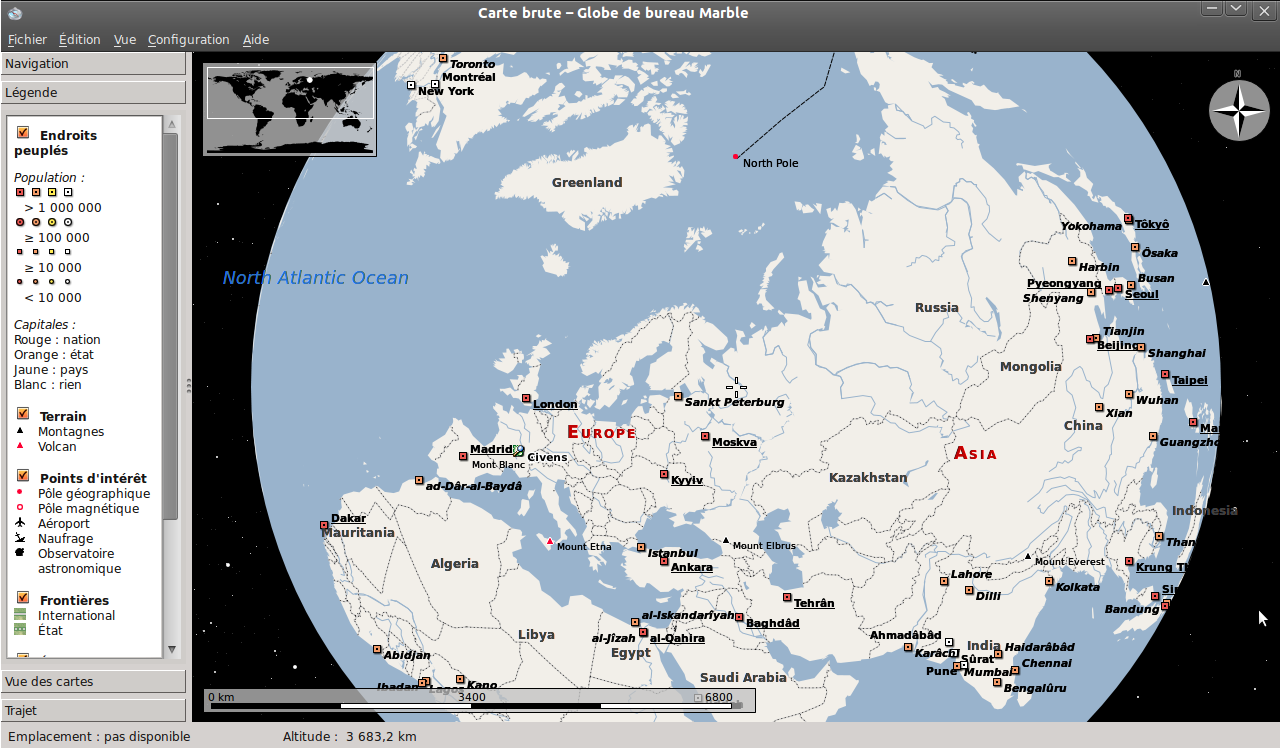Click the Saudi Arabia country label
This screenshot has height=748, width=1280.
[x=743, y=678]
